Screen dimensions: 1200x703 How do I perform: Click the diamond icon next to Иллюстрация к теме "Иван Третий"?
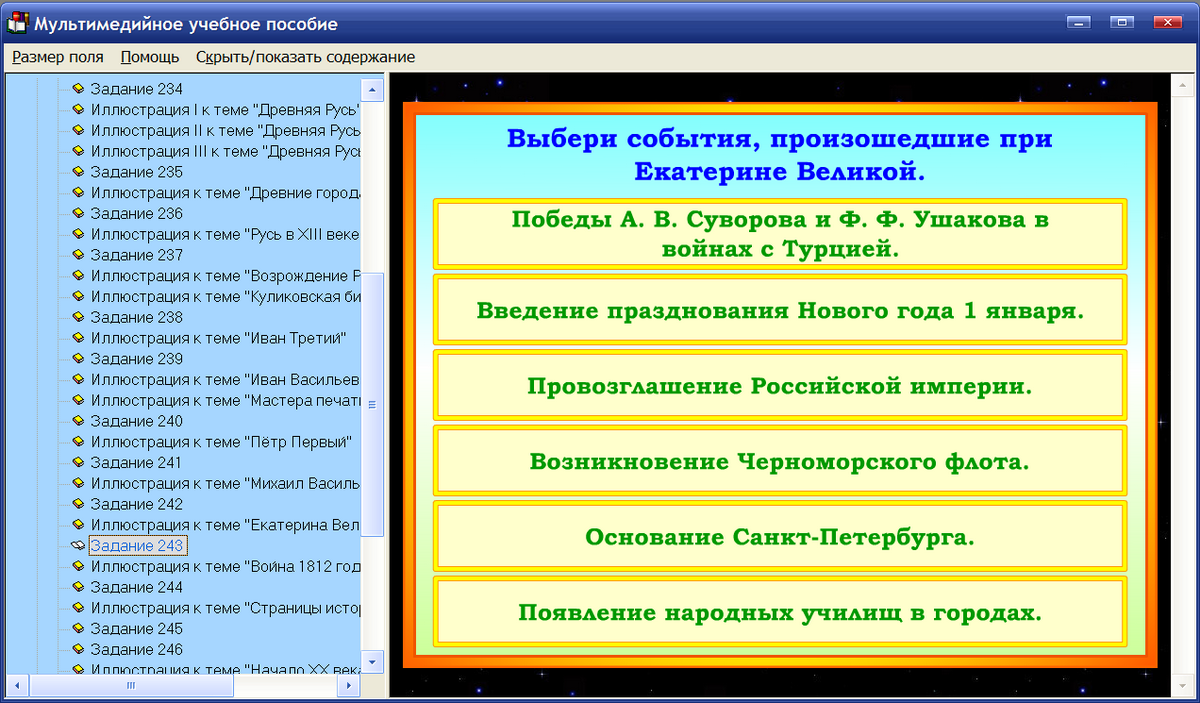78,338
